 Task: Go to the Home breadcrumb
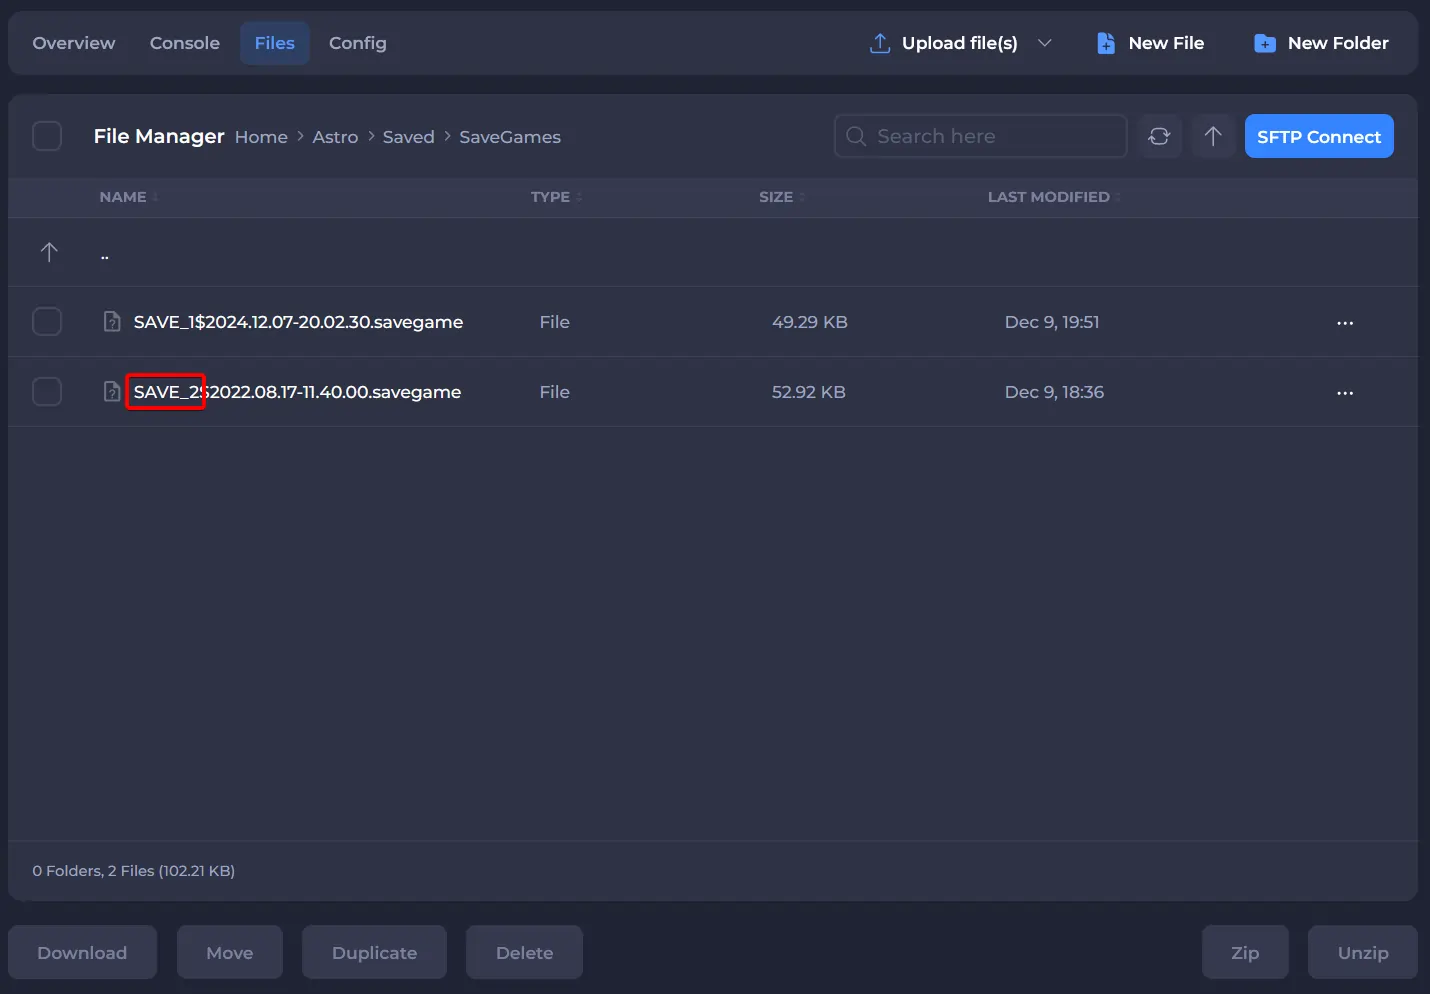(261, 137)
